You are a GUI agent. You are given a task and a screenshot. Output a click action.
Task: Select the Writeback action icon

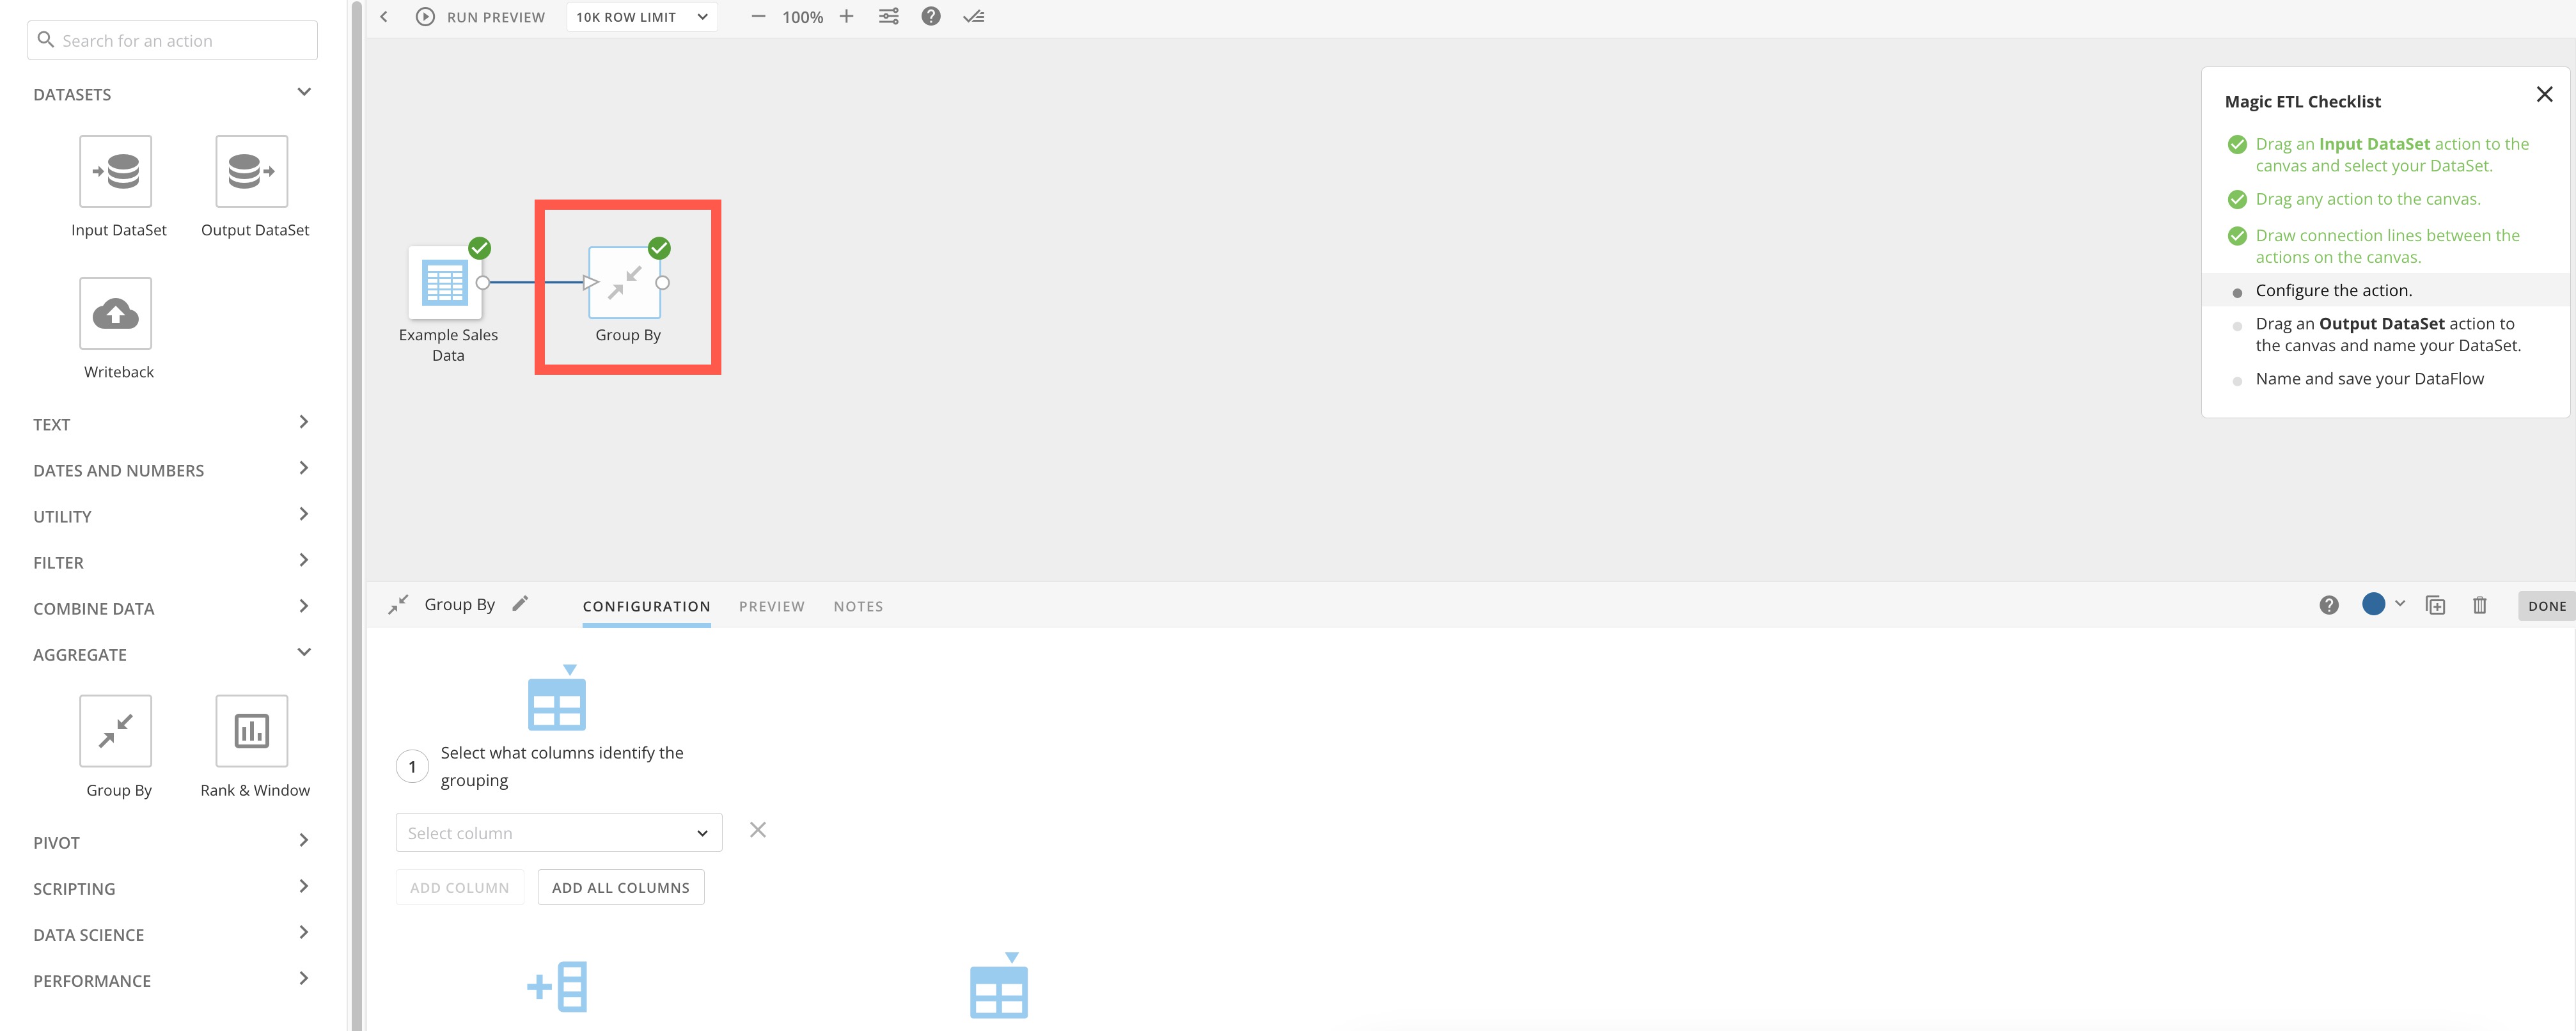pos(116,314)
